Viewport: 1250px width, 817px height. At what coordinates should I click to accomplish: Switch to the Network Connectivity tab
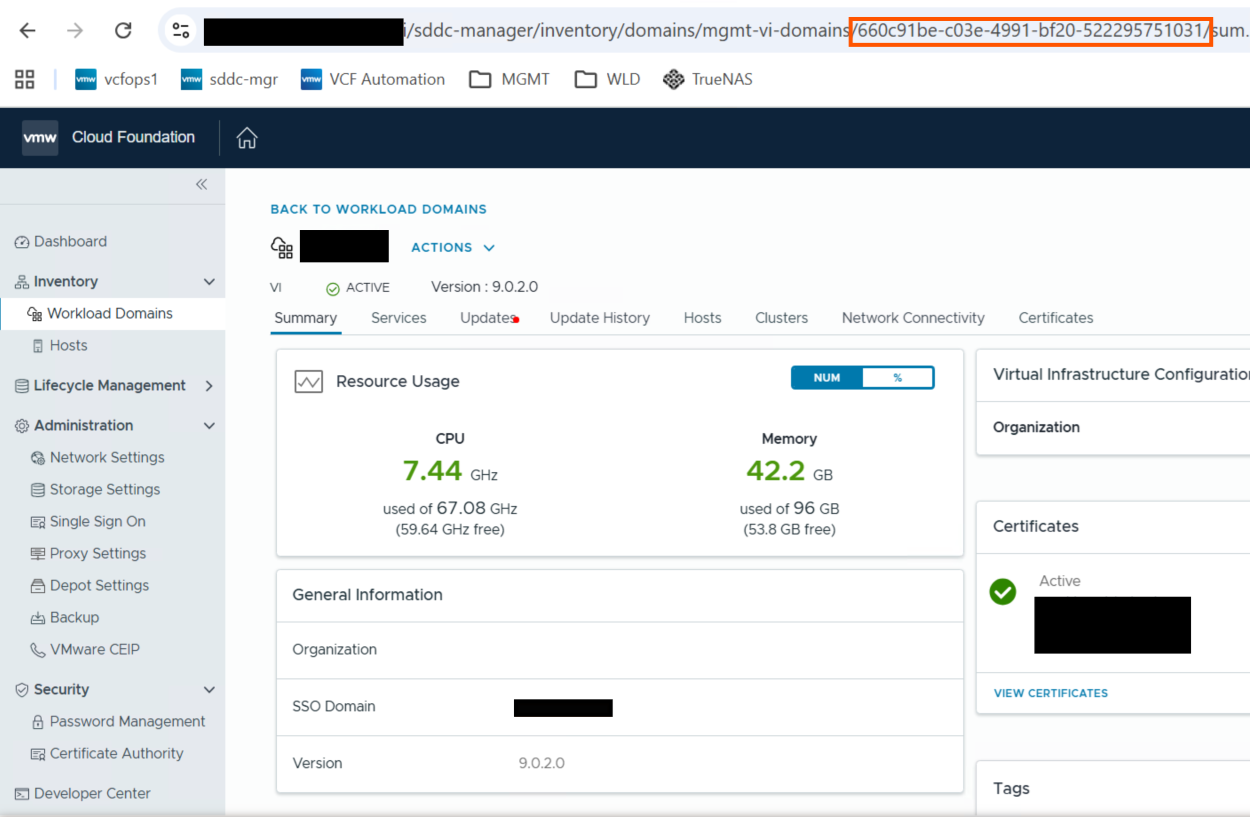click(913, 318)
